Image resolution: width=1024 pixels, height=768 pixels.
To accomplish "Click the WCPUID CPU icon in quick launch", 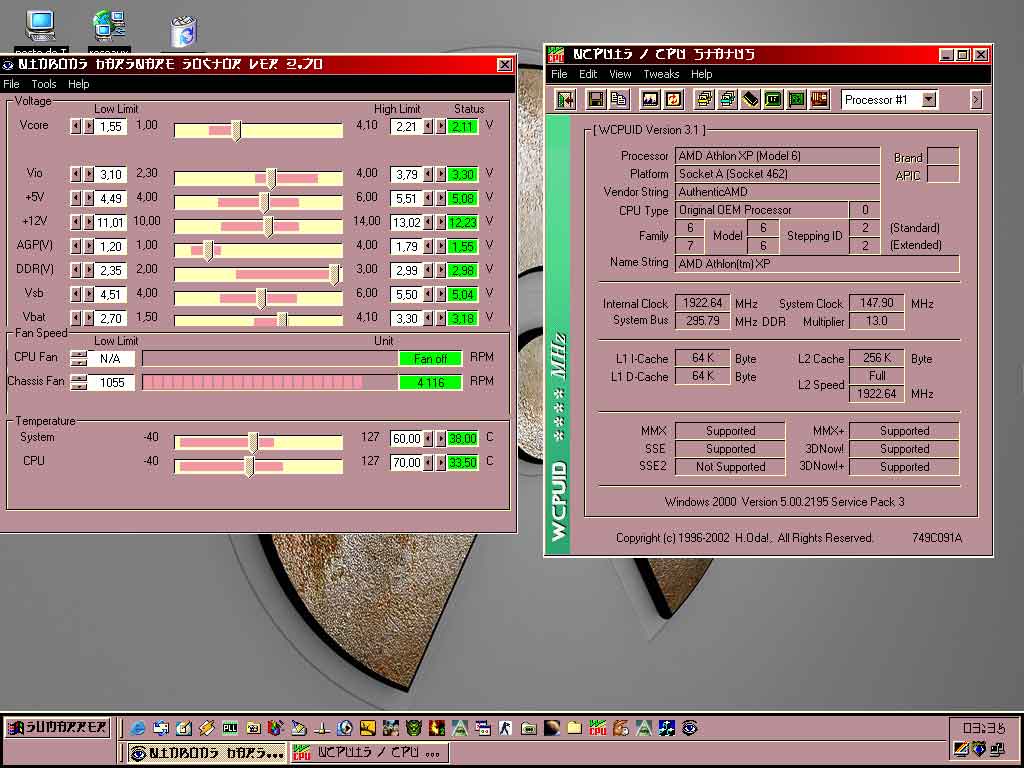I will tap(598, 728).
